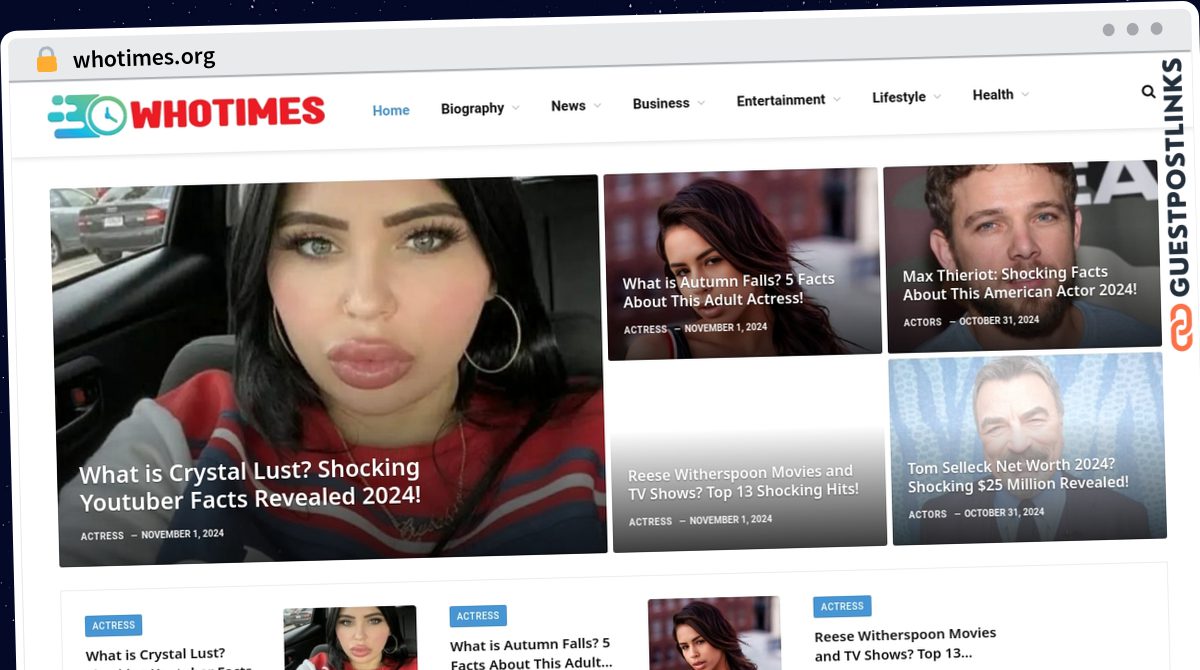1200x670 pixels.
Task: Click November 1, 2024 date on Reese Witherspoon hero
Action: click(731, 520)
